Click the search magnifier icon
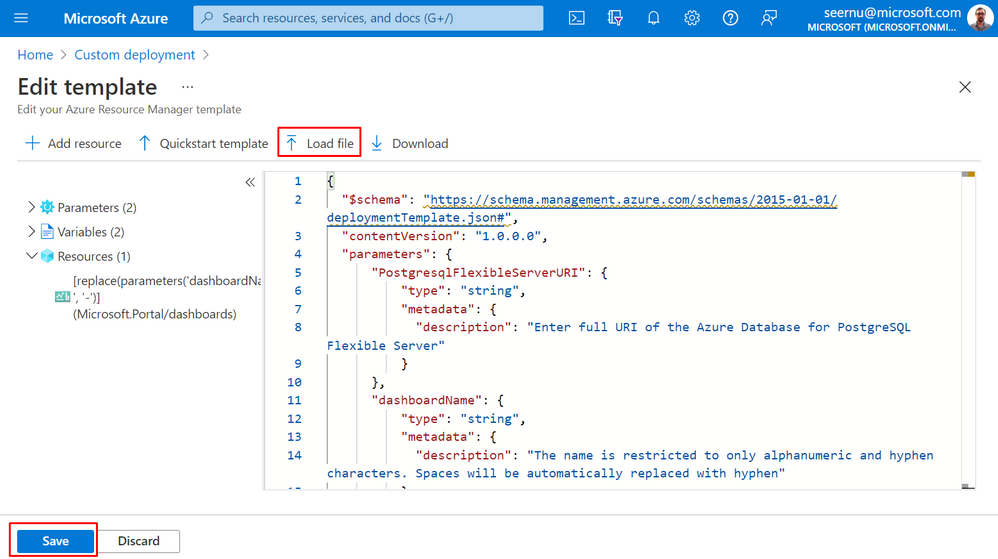Viewport: 998px width, 559px height. click(207, 18)
